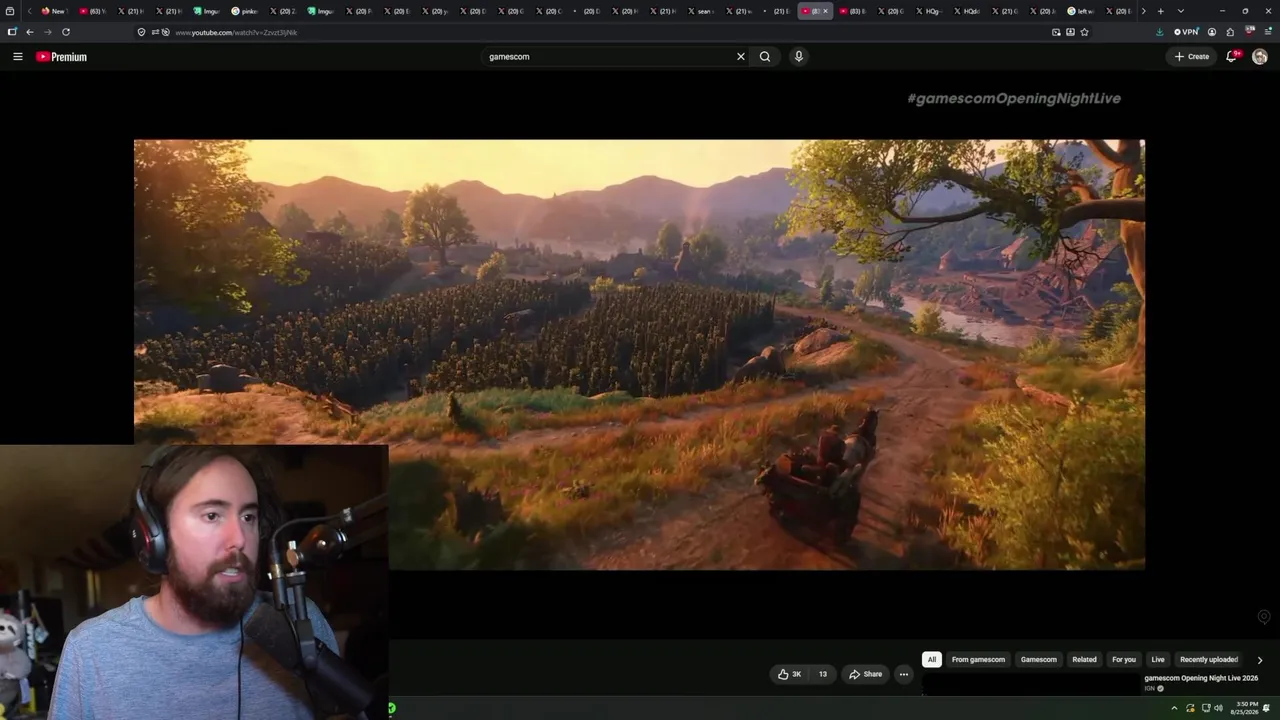Click the #gamescomOpeningNightLive hashtag
The height and width of the screenshot is (720, 1280).
1014,98
